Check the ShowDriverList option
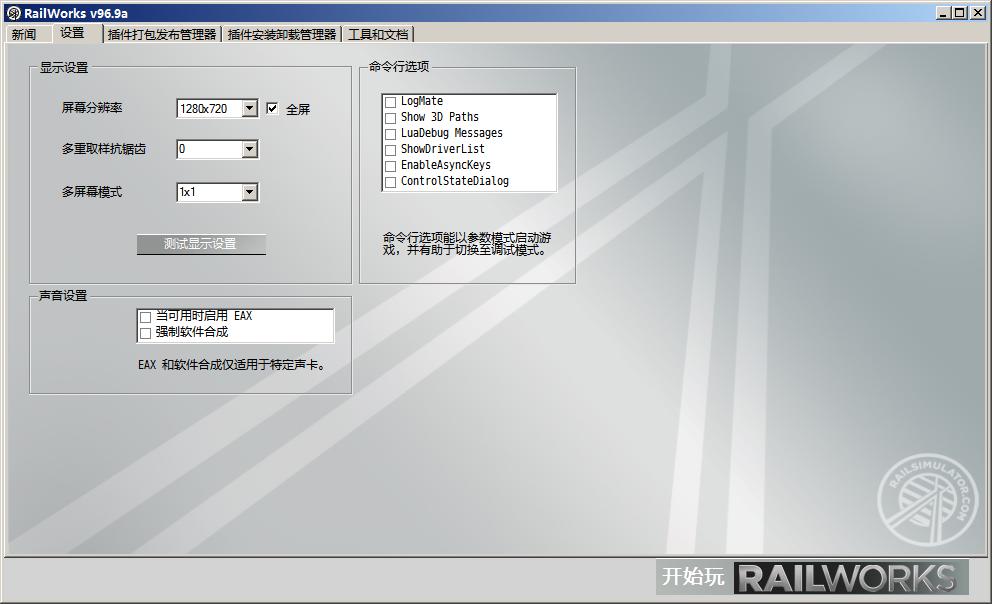Viewport: 992px width, 604px height. 390,150
